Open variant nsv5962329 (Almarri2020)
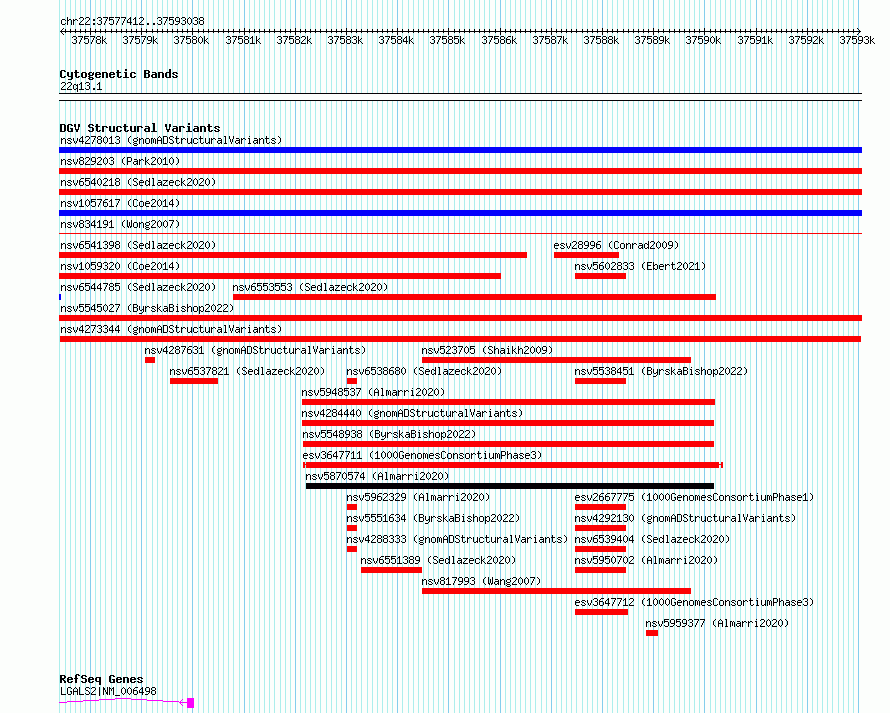The image size is (890, 713). pos(418,497)
